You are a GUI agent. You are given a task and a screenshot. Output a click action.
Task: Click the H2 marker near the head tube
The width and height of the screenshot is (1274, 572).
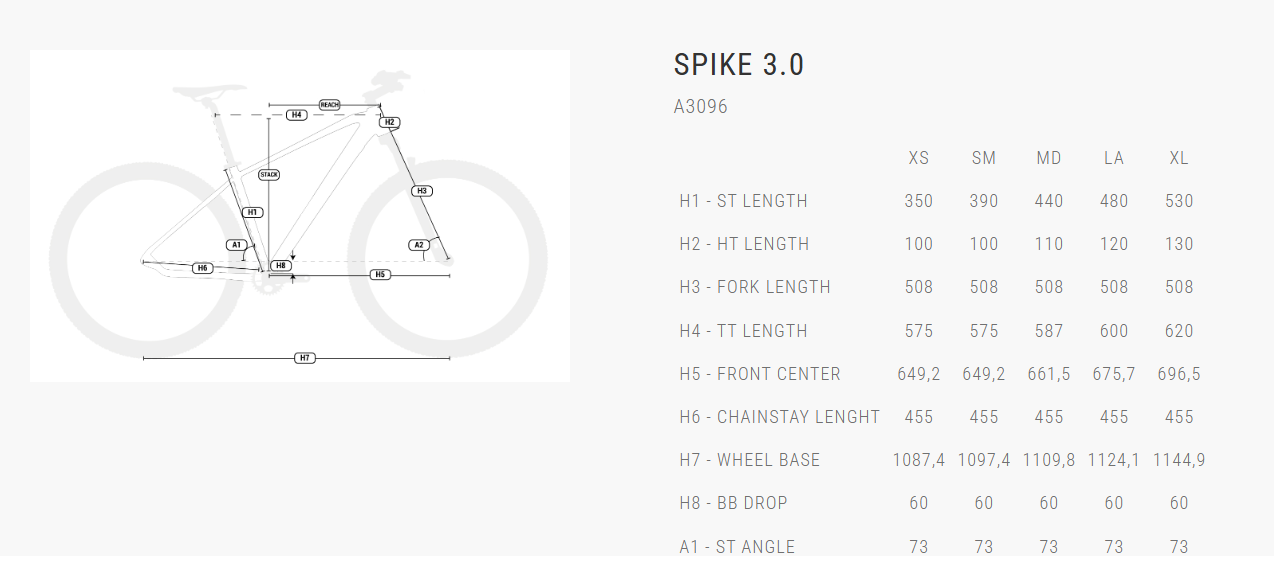(390, 123)
